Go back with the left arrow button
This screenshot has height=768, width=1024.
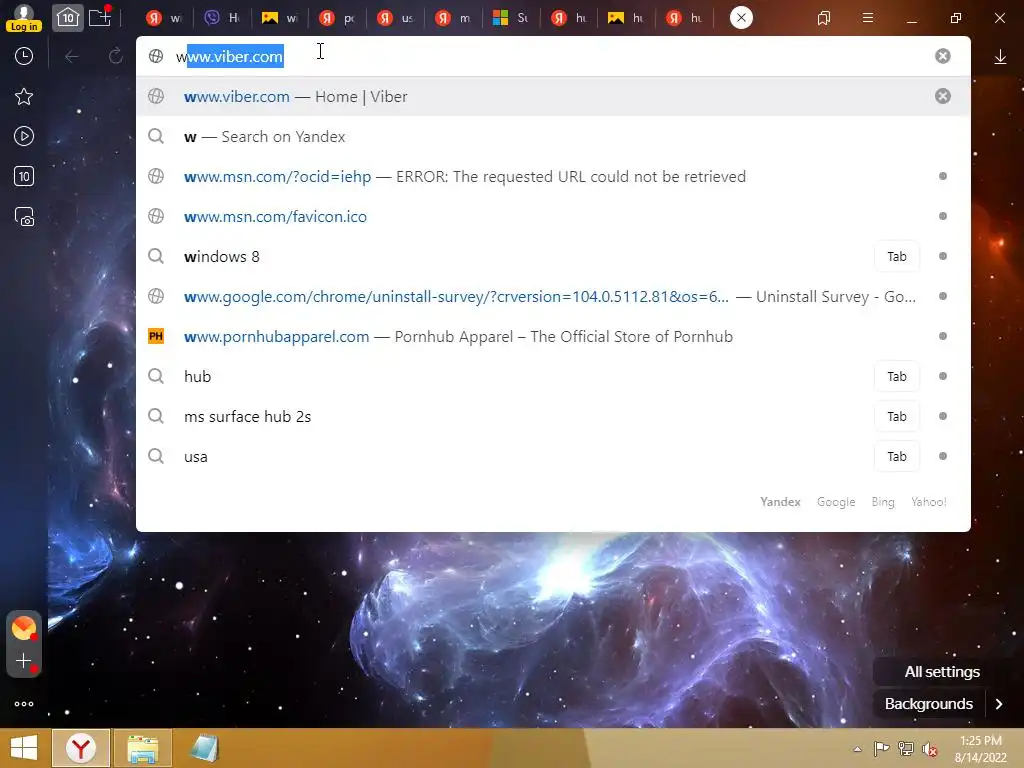(x=72, y=57)
